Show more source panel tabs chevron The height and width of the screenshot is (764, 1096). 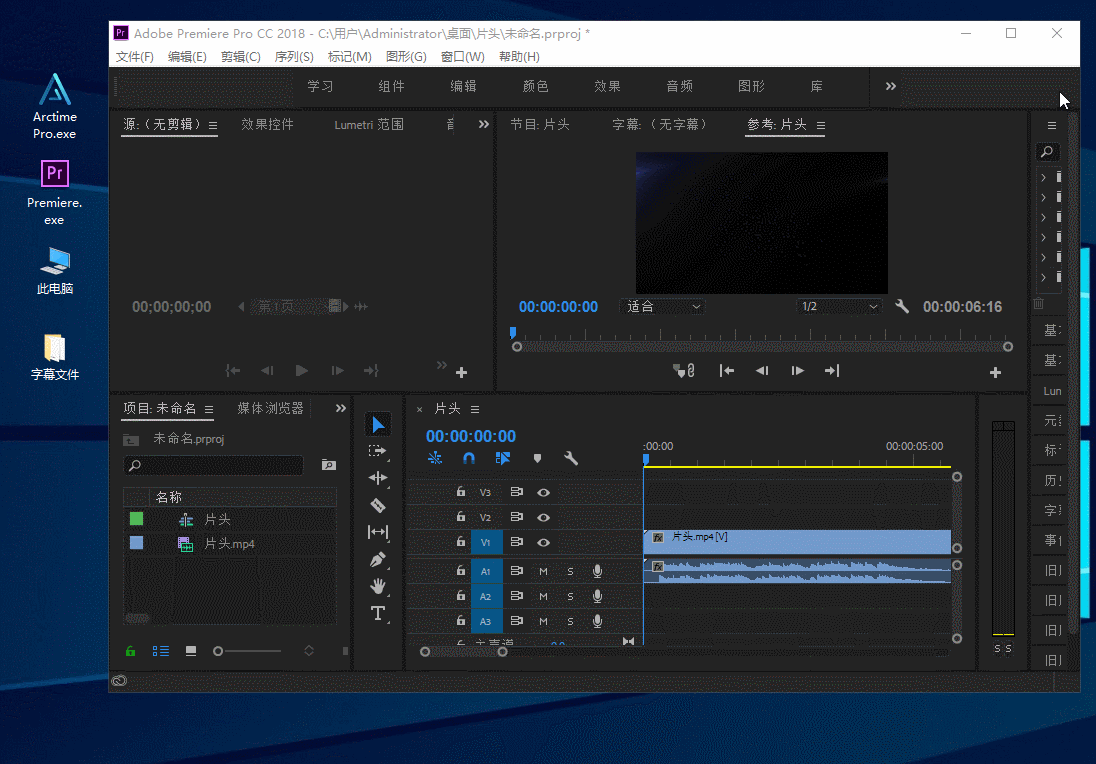[484, 124]
